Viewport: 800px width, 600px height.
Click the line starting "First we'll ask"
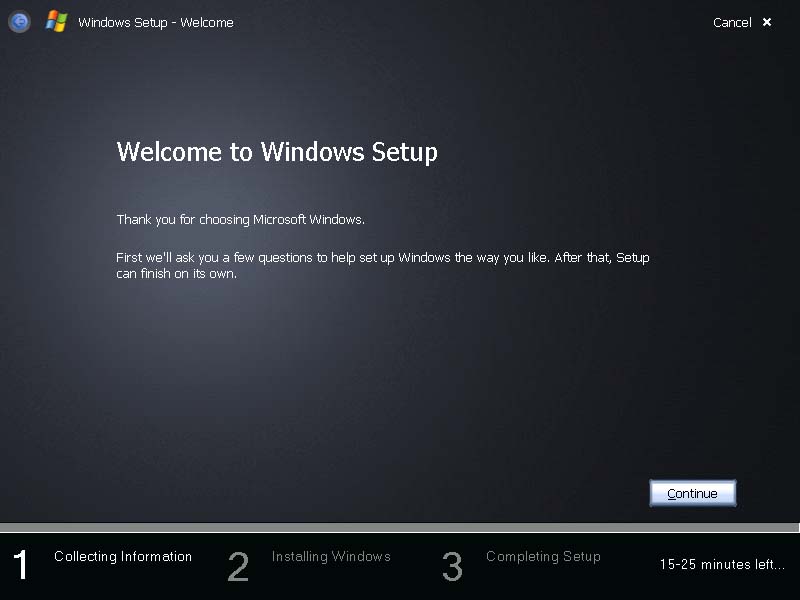tap(383, 257)
